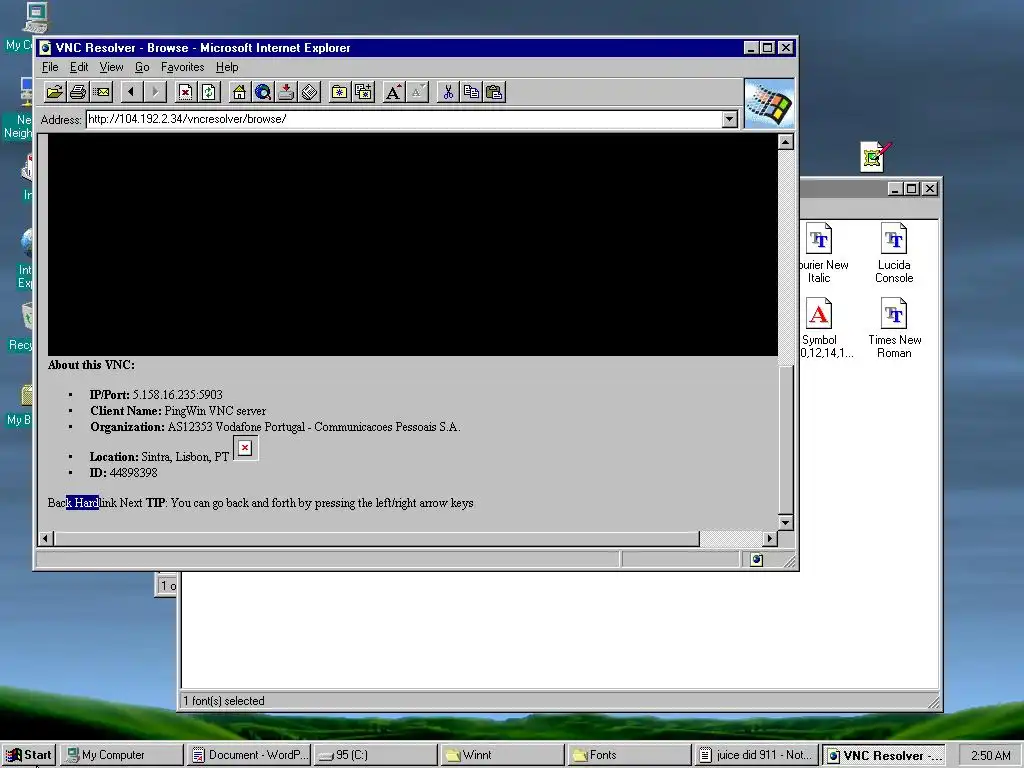Image resolution: width=1024 pixels, height=768 pixels.
Task: Open the Favorites folder toolbar icon
Action: coord(340,92)
